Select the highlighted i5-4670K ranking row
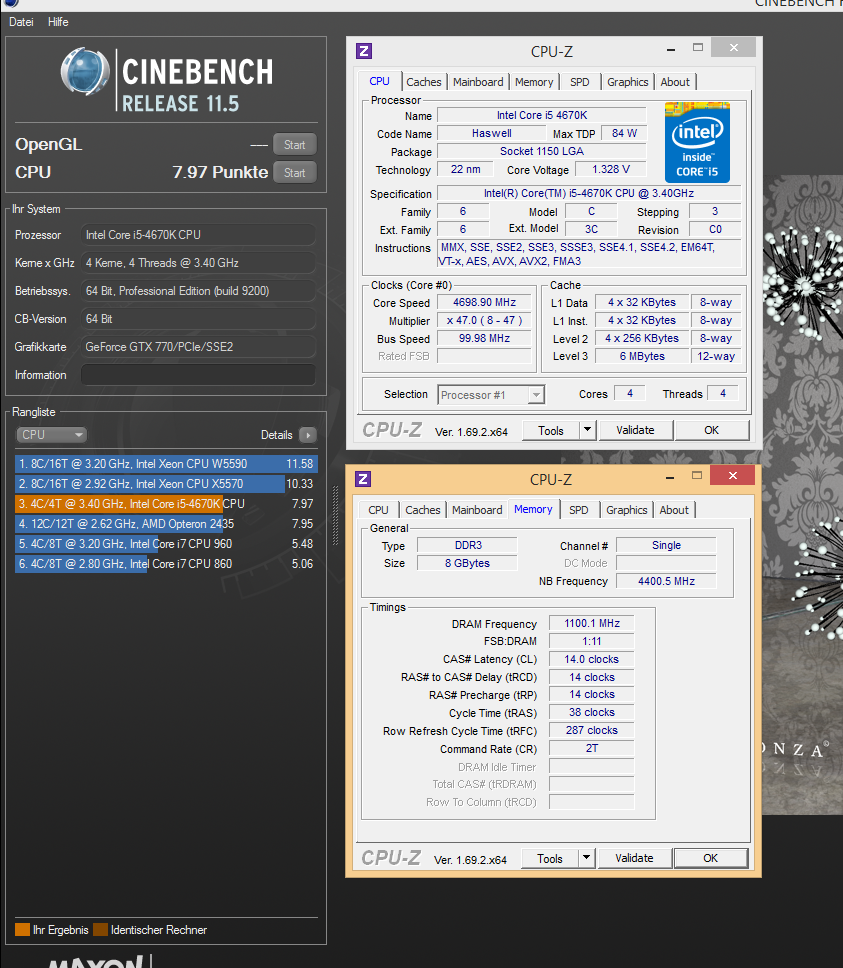843x968 pixels. [166, 504]
